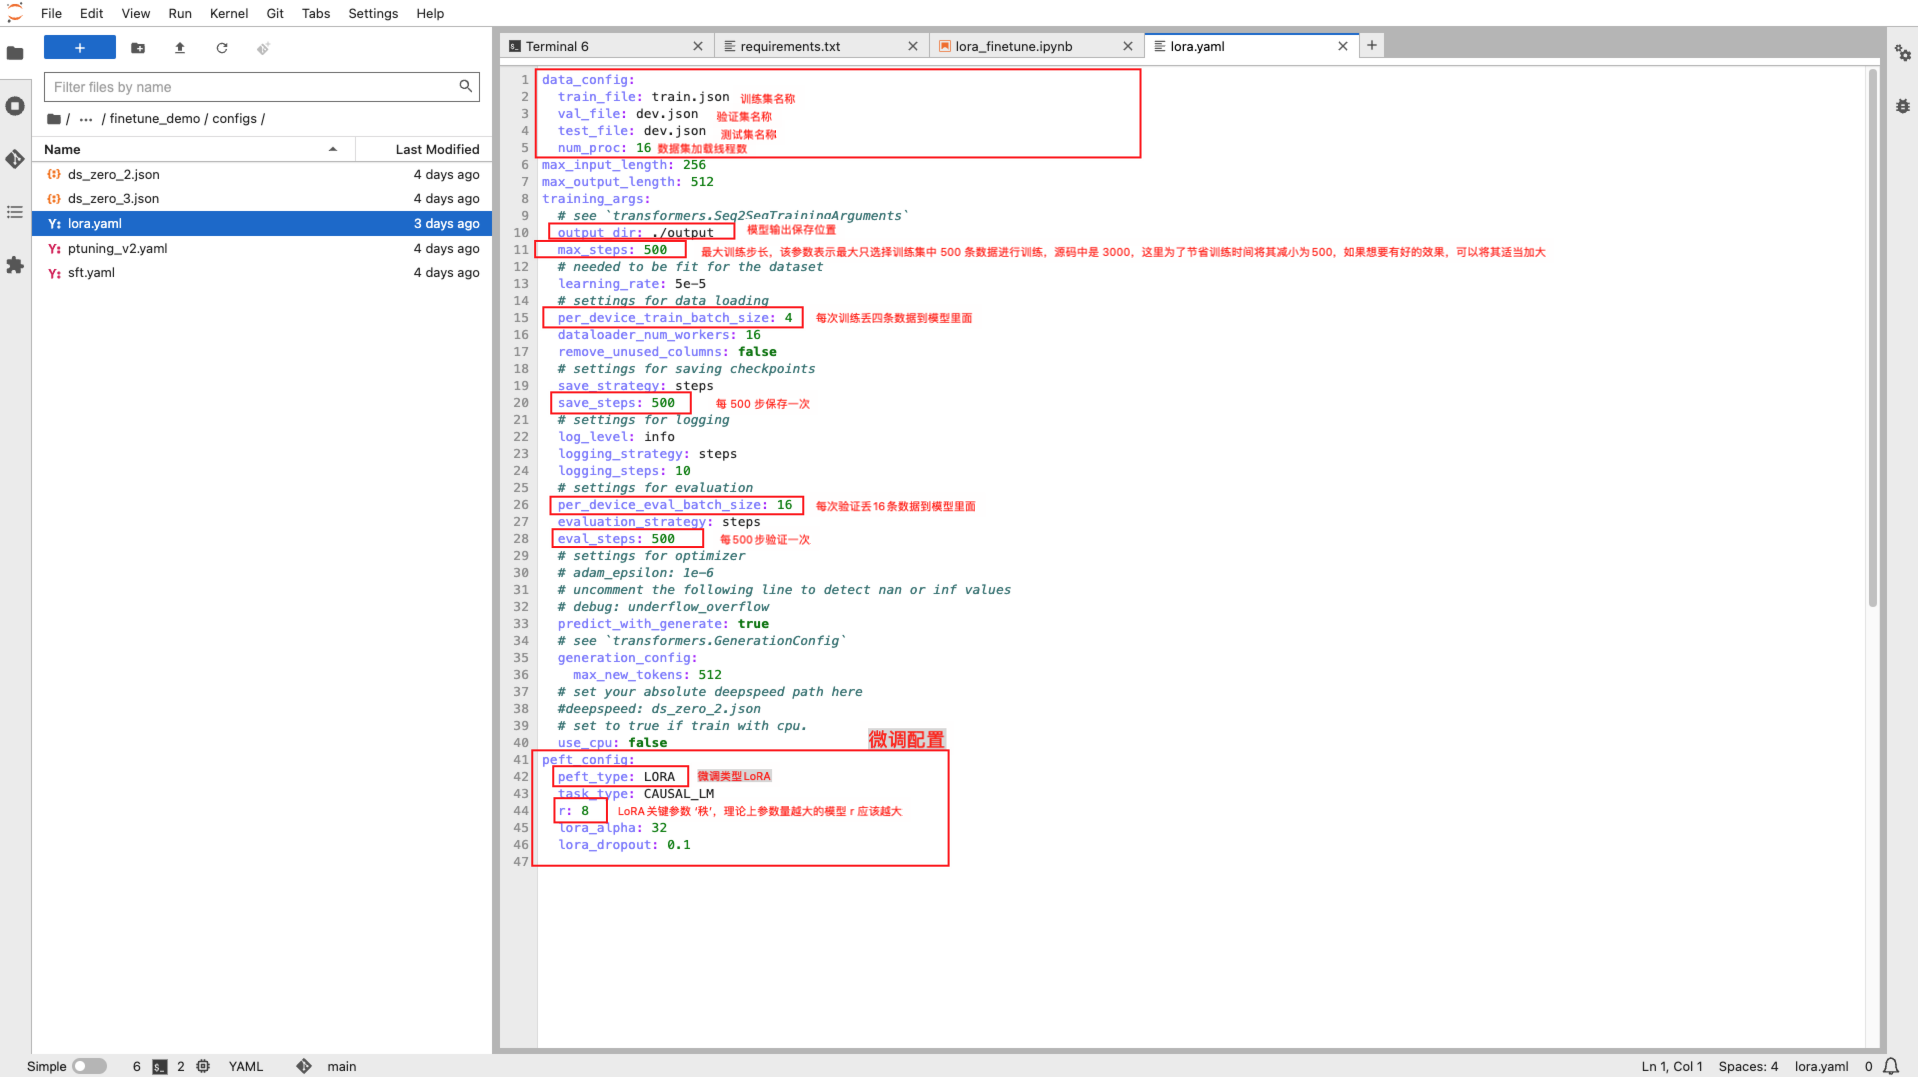Image resolution: width=1918 pixels, height=1077 pixels.
Task: Sort files by Name column arrow
Action: click(332, 149)
